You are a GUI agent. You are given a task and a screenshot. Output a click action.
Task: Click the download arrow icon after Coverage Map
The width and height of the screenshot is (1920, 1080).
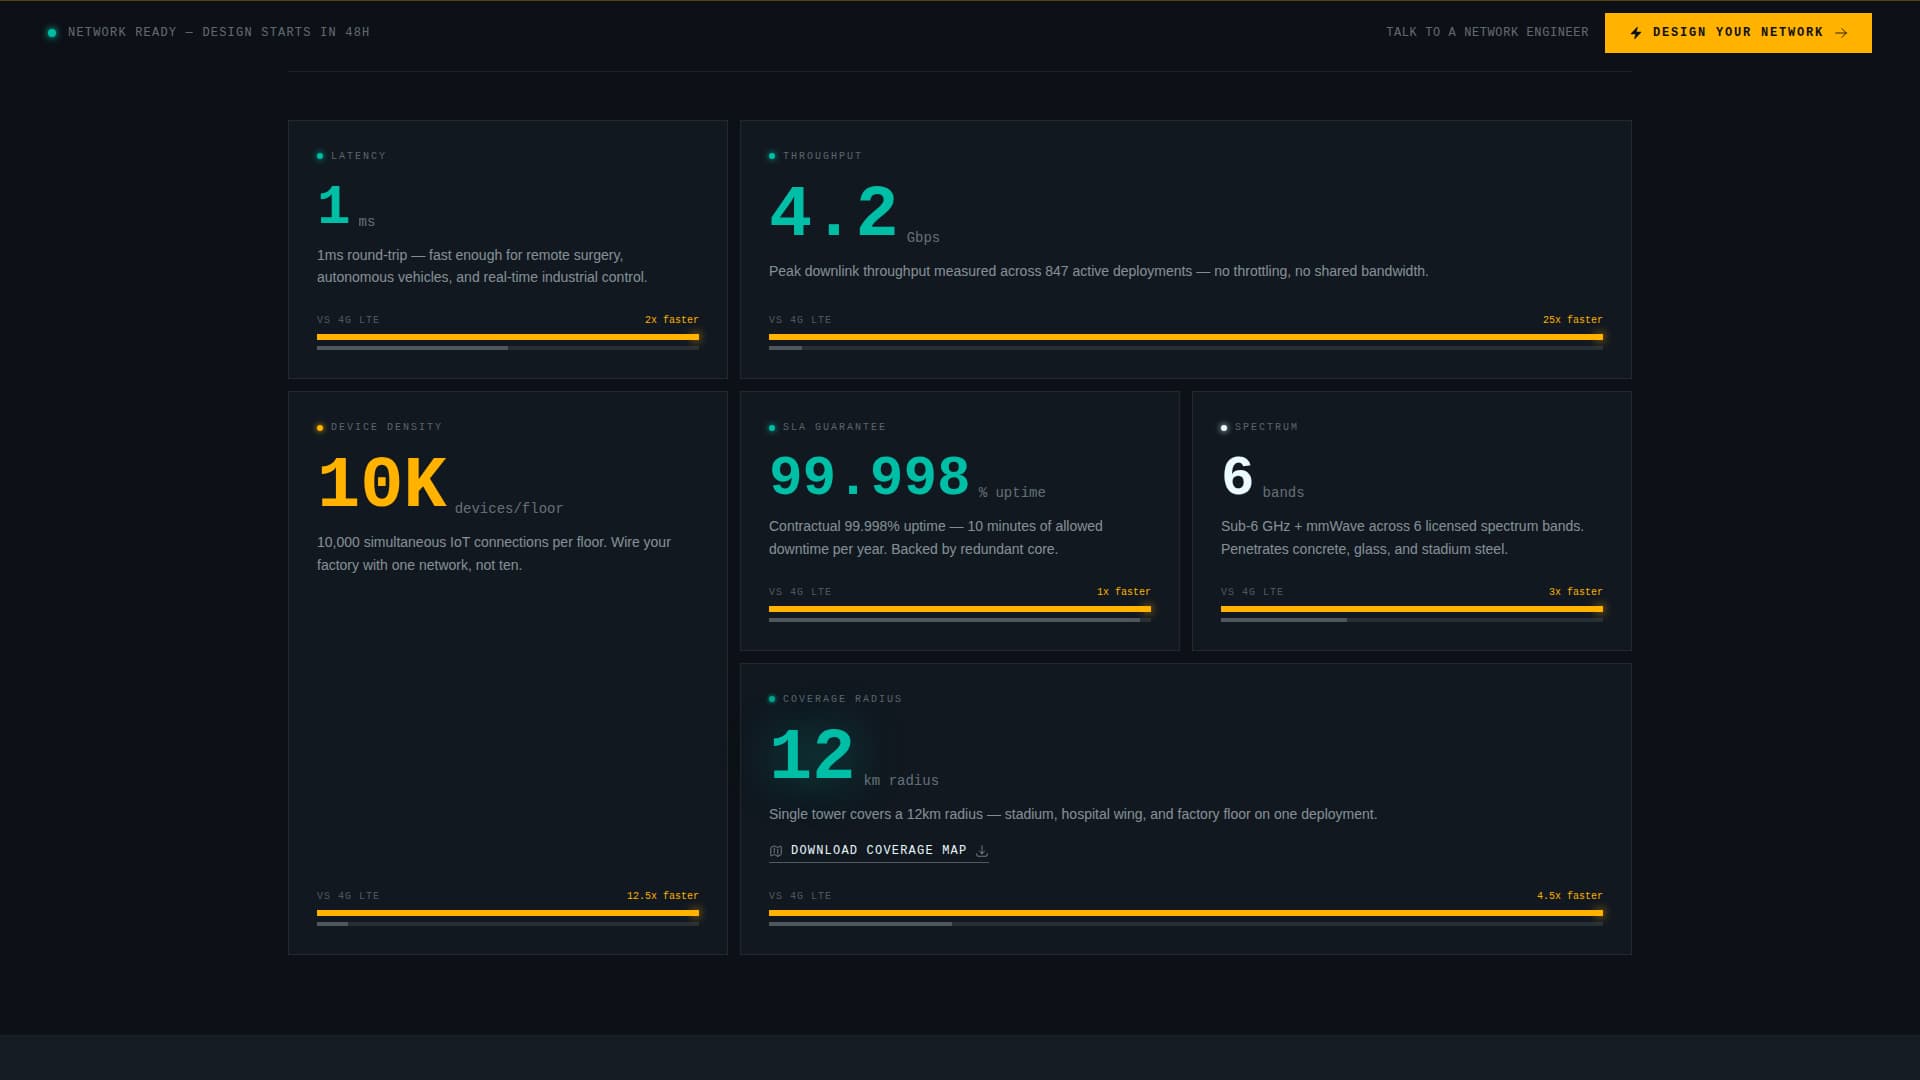[982, 851]
